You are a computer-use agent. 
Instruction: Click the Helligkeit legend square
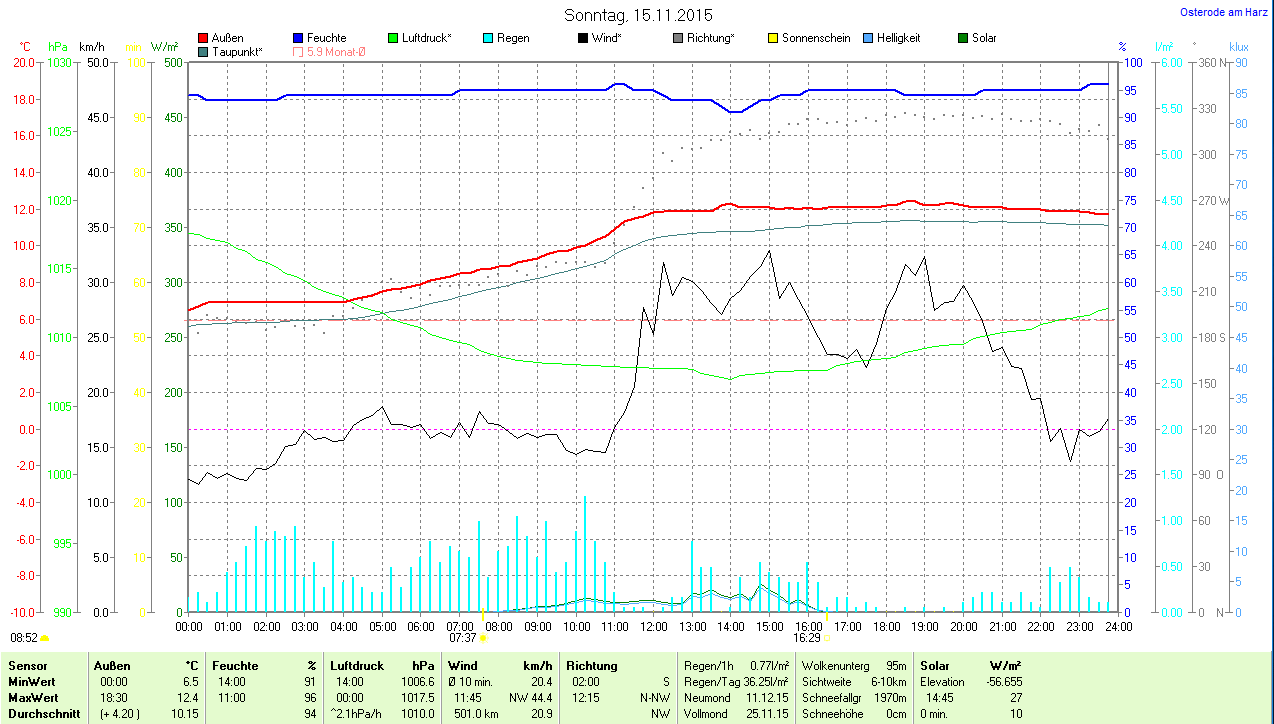point(867,38)
